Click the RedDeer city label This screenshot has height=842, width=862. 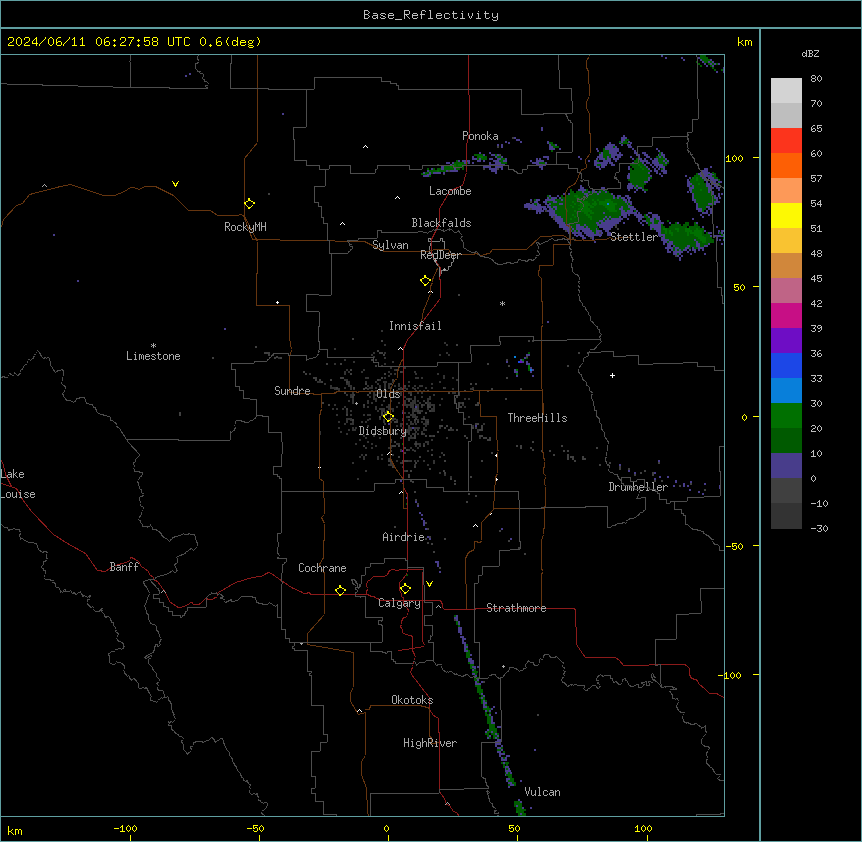tap(440, 255)
